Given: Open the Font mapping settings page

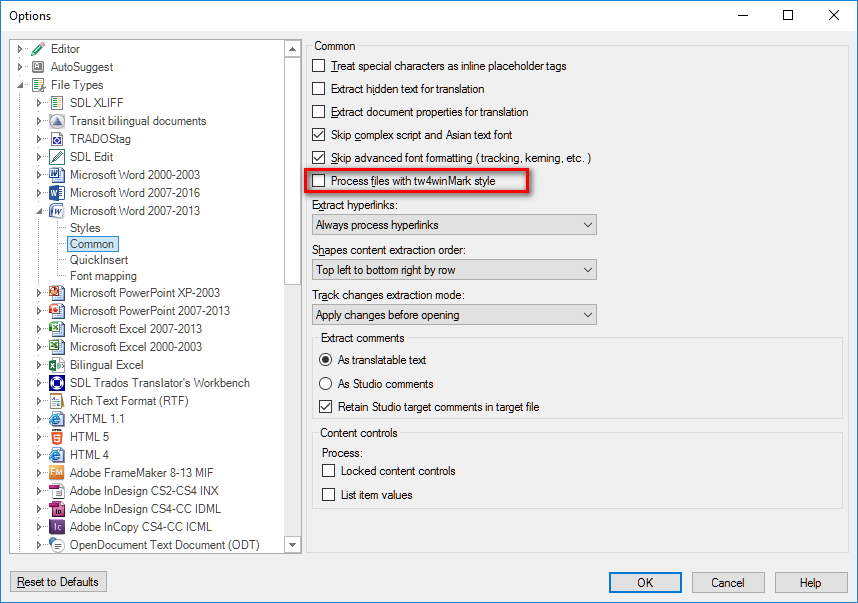Looking at the screenshot, I should (x=103, y=276).
